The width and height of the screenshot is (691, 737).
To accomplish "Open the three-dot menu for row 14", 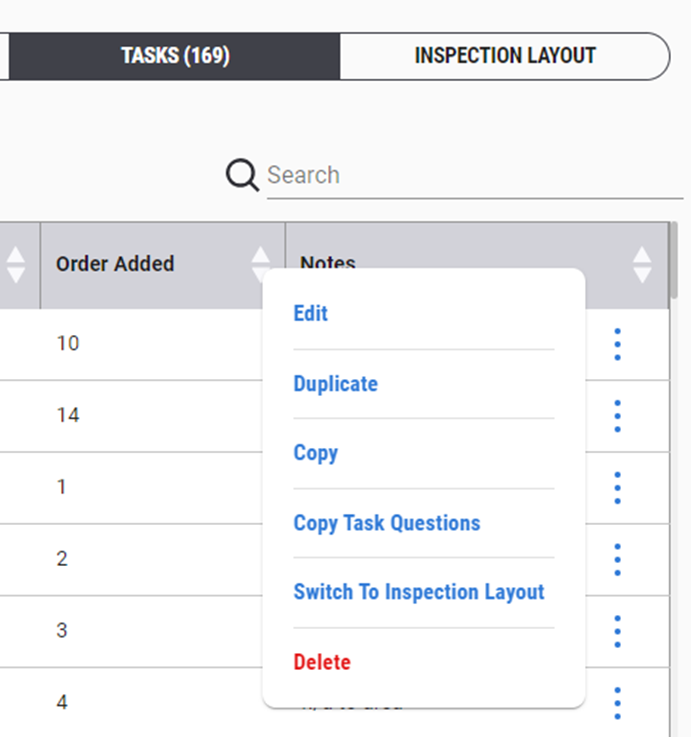I will pos(617,416).
